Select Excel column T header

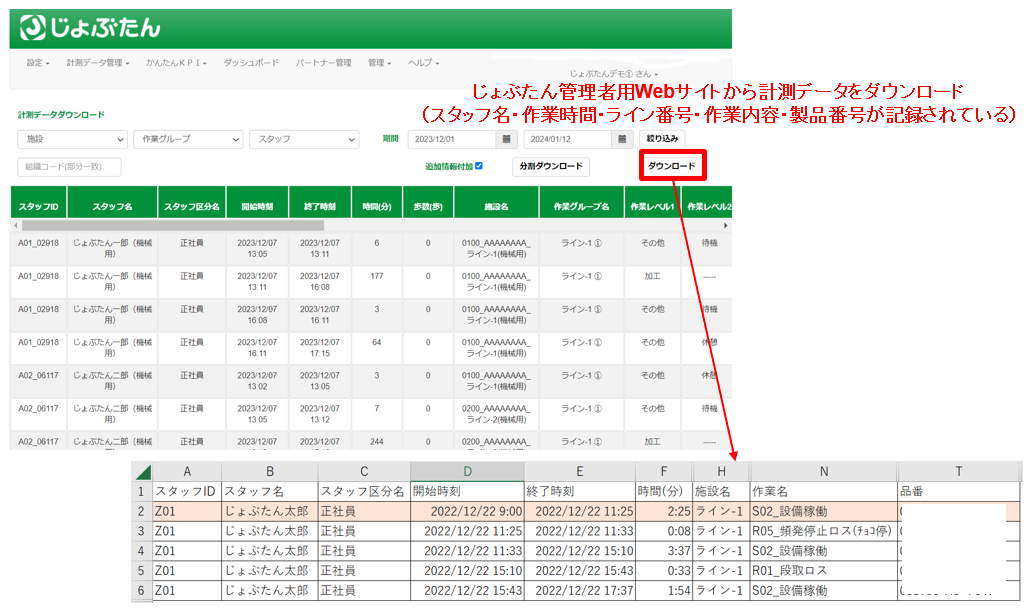[959, 472]
